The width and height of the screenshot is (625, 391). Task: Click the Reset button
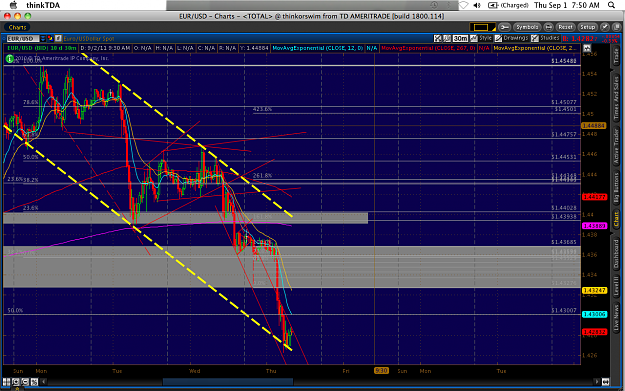[x=565, y=27]
